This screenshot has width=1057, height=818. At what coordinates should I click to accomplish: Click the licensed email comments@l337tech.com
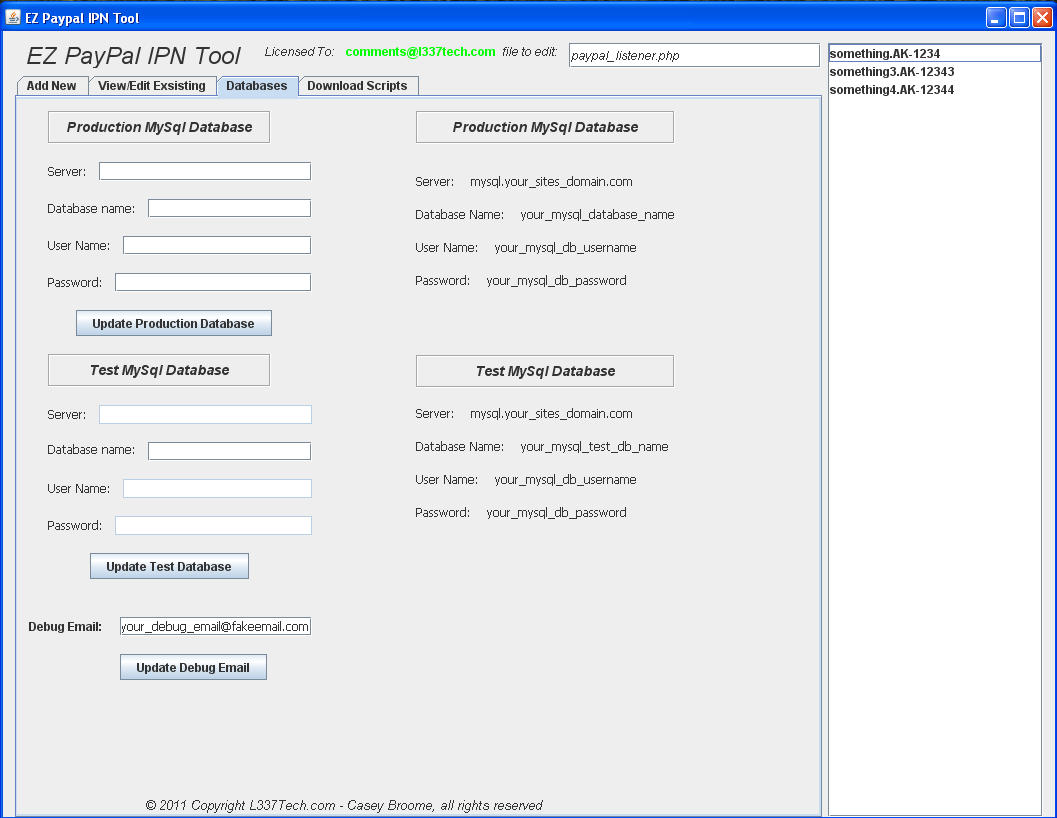click(x=421, y=52)
